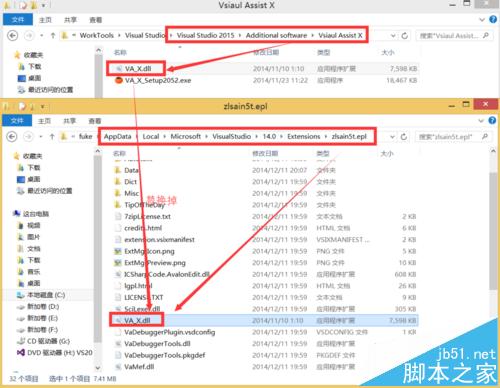Click Up arrow in Vsiaul Assist X window
Viewport: 500px width, 388px height.
(53, 35)
